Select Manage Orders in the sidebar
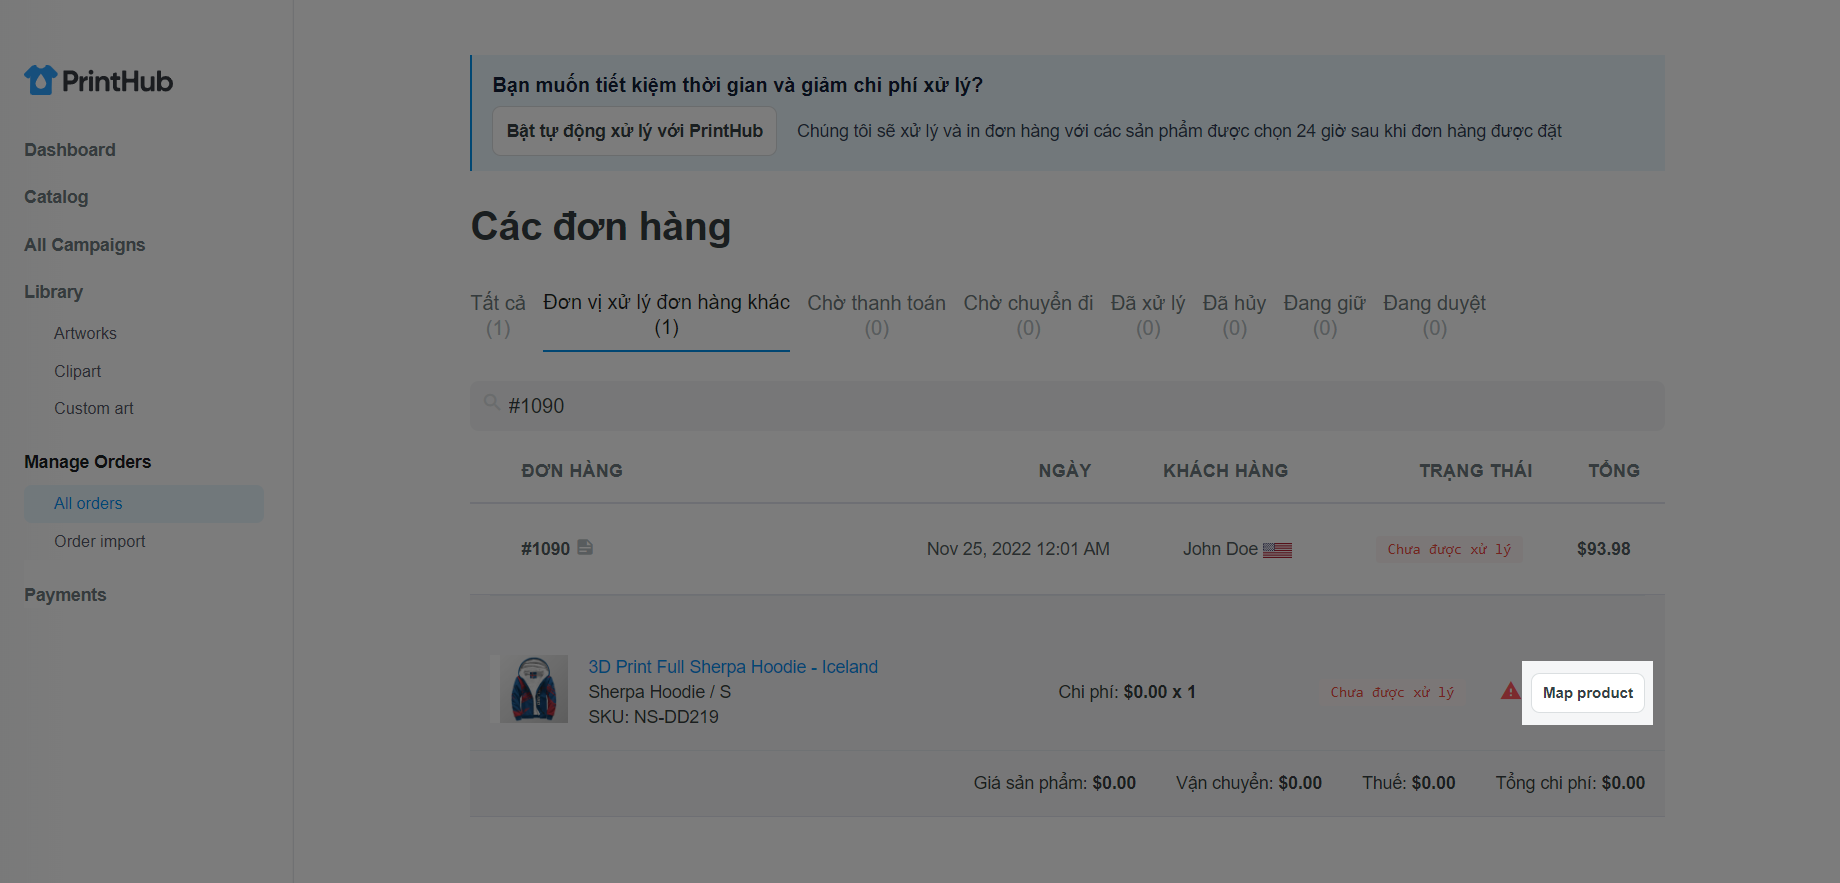1840x883 pixels. click(x=88, y=462)
